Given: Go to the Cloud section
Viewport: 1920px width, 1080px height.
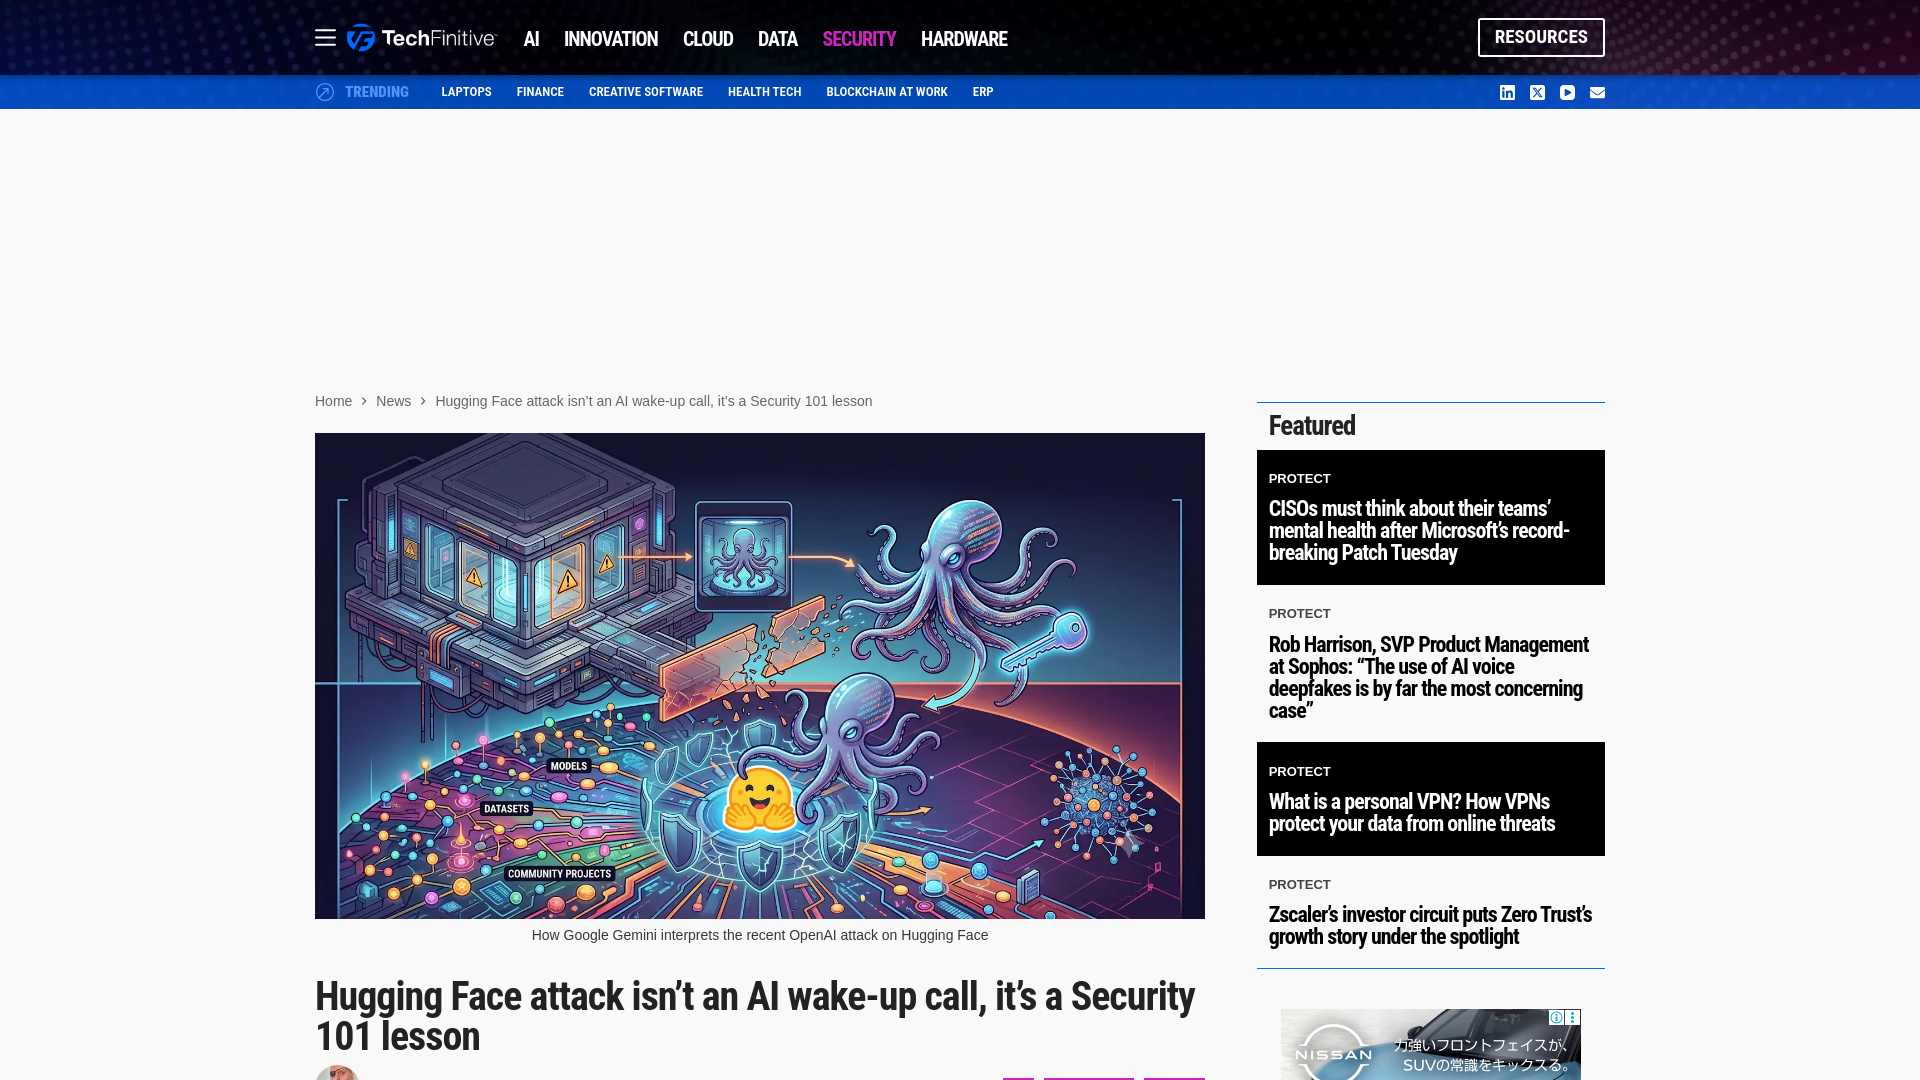Looking at the screenshot, I should pos(708,39).
